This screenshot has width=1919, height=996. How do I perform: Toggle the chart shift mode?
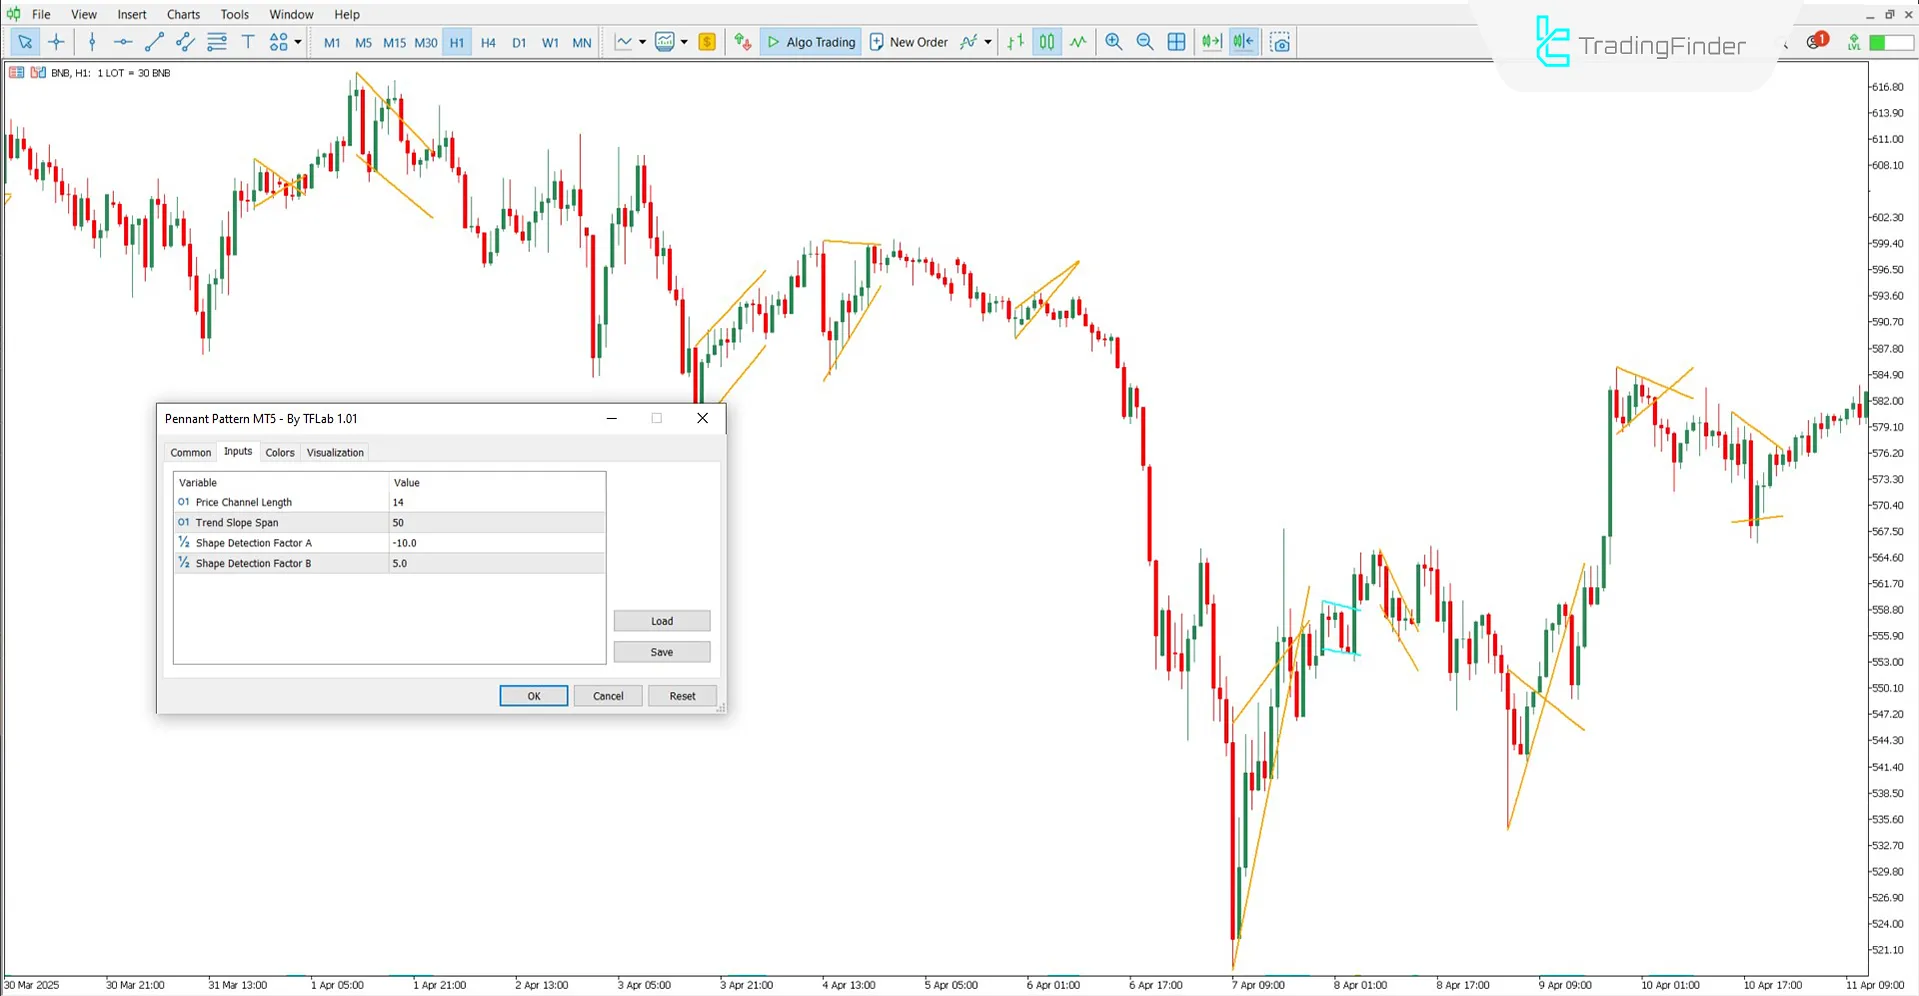coord(1242,42)
